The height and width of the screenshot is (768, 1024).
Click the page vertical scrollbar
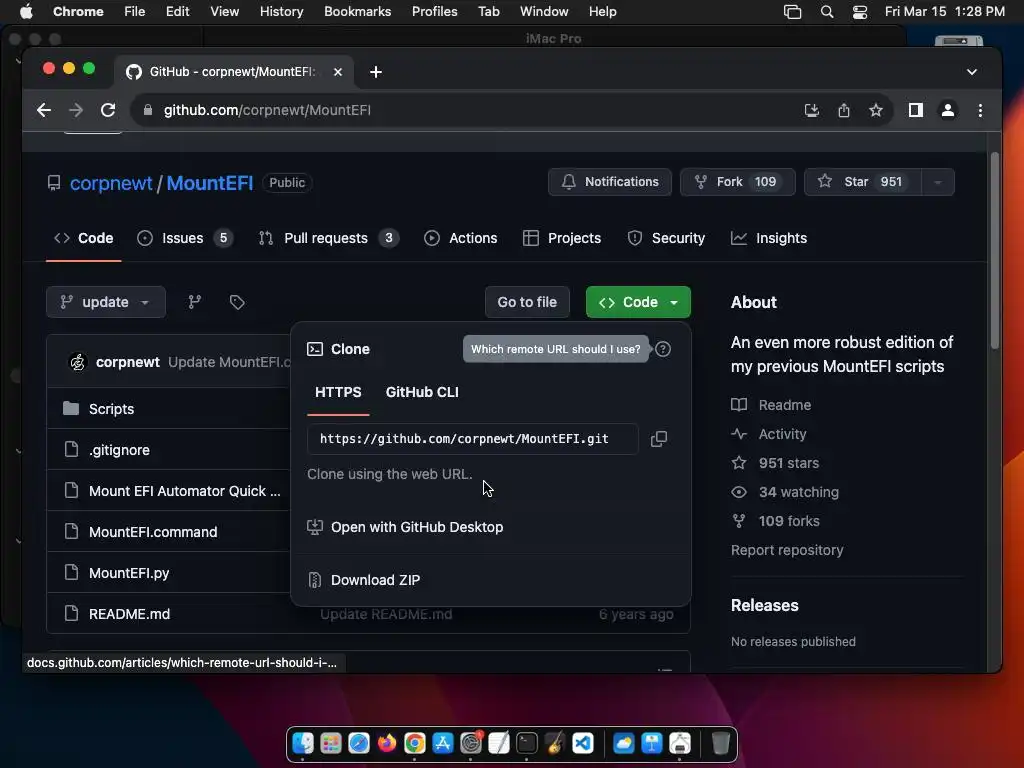tap(995, 251)
